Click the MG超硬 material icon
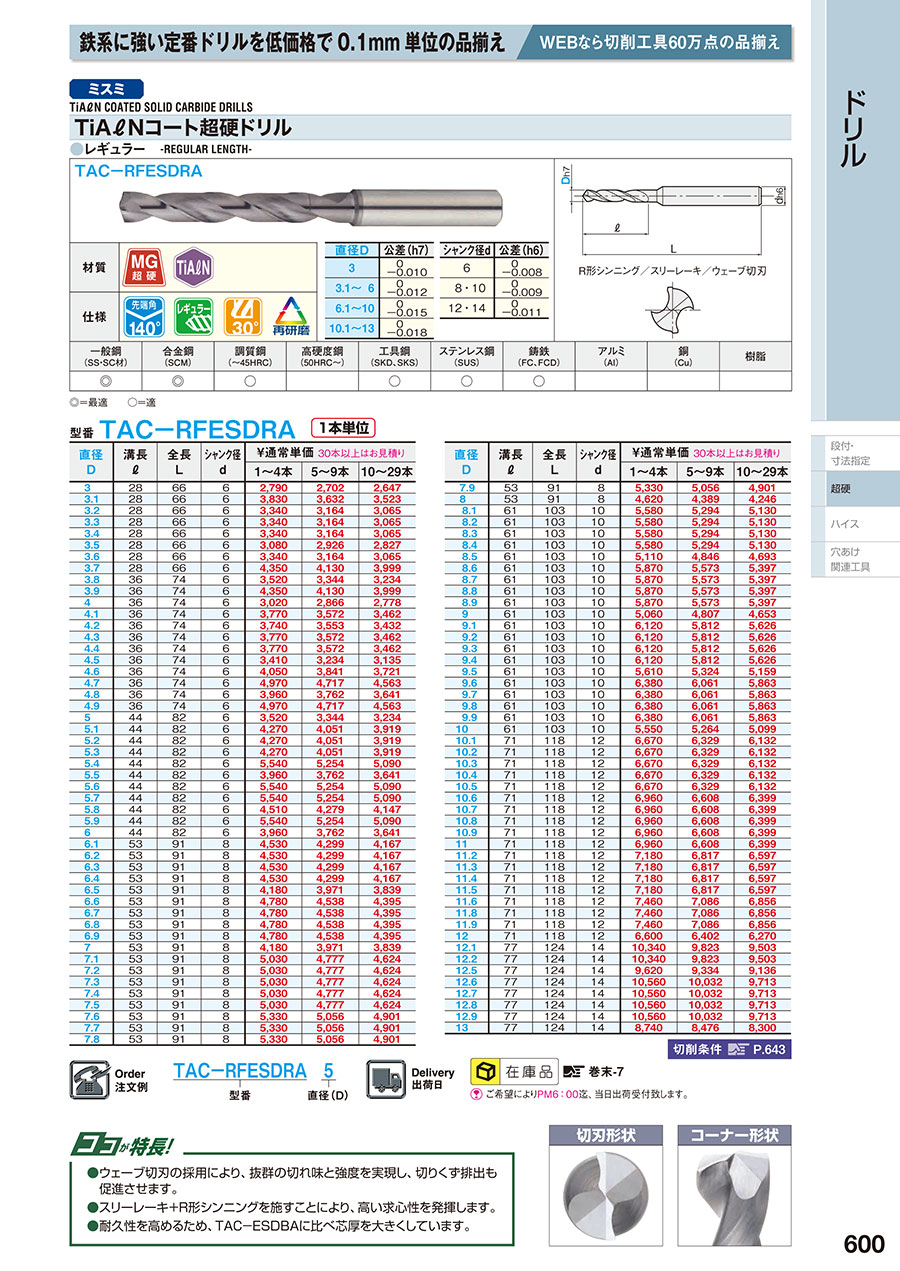The height and width of the screenshot is (1271, 900). (x=142, y=268)
